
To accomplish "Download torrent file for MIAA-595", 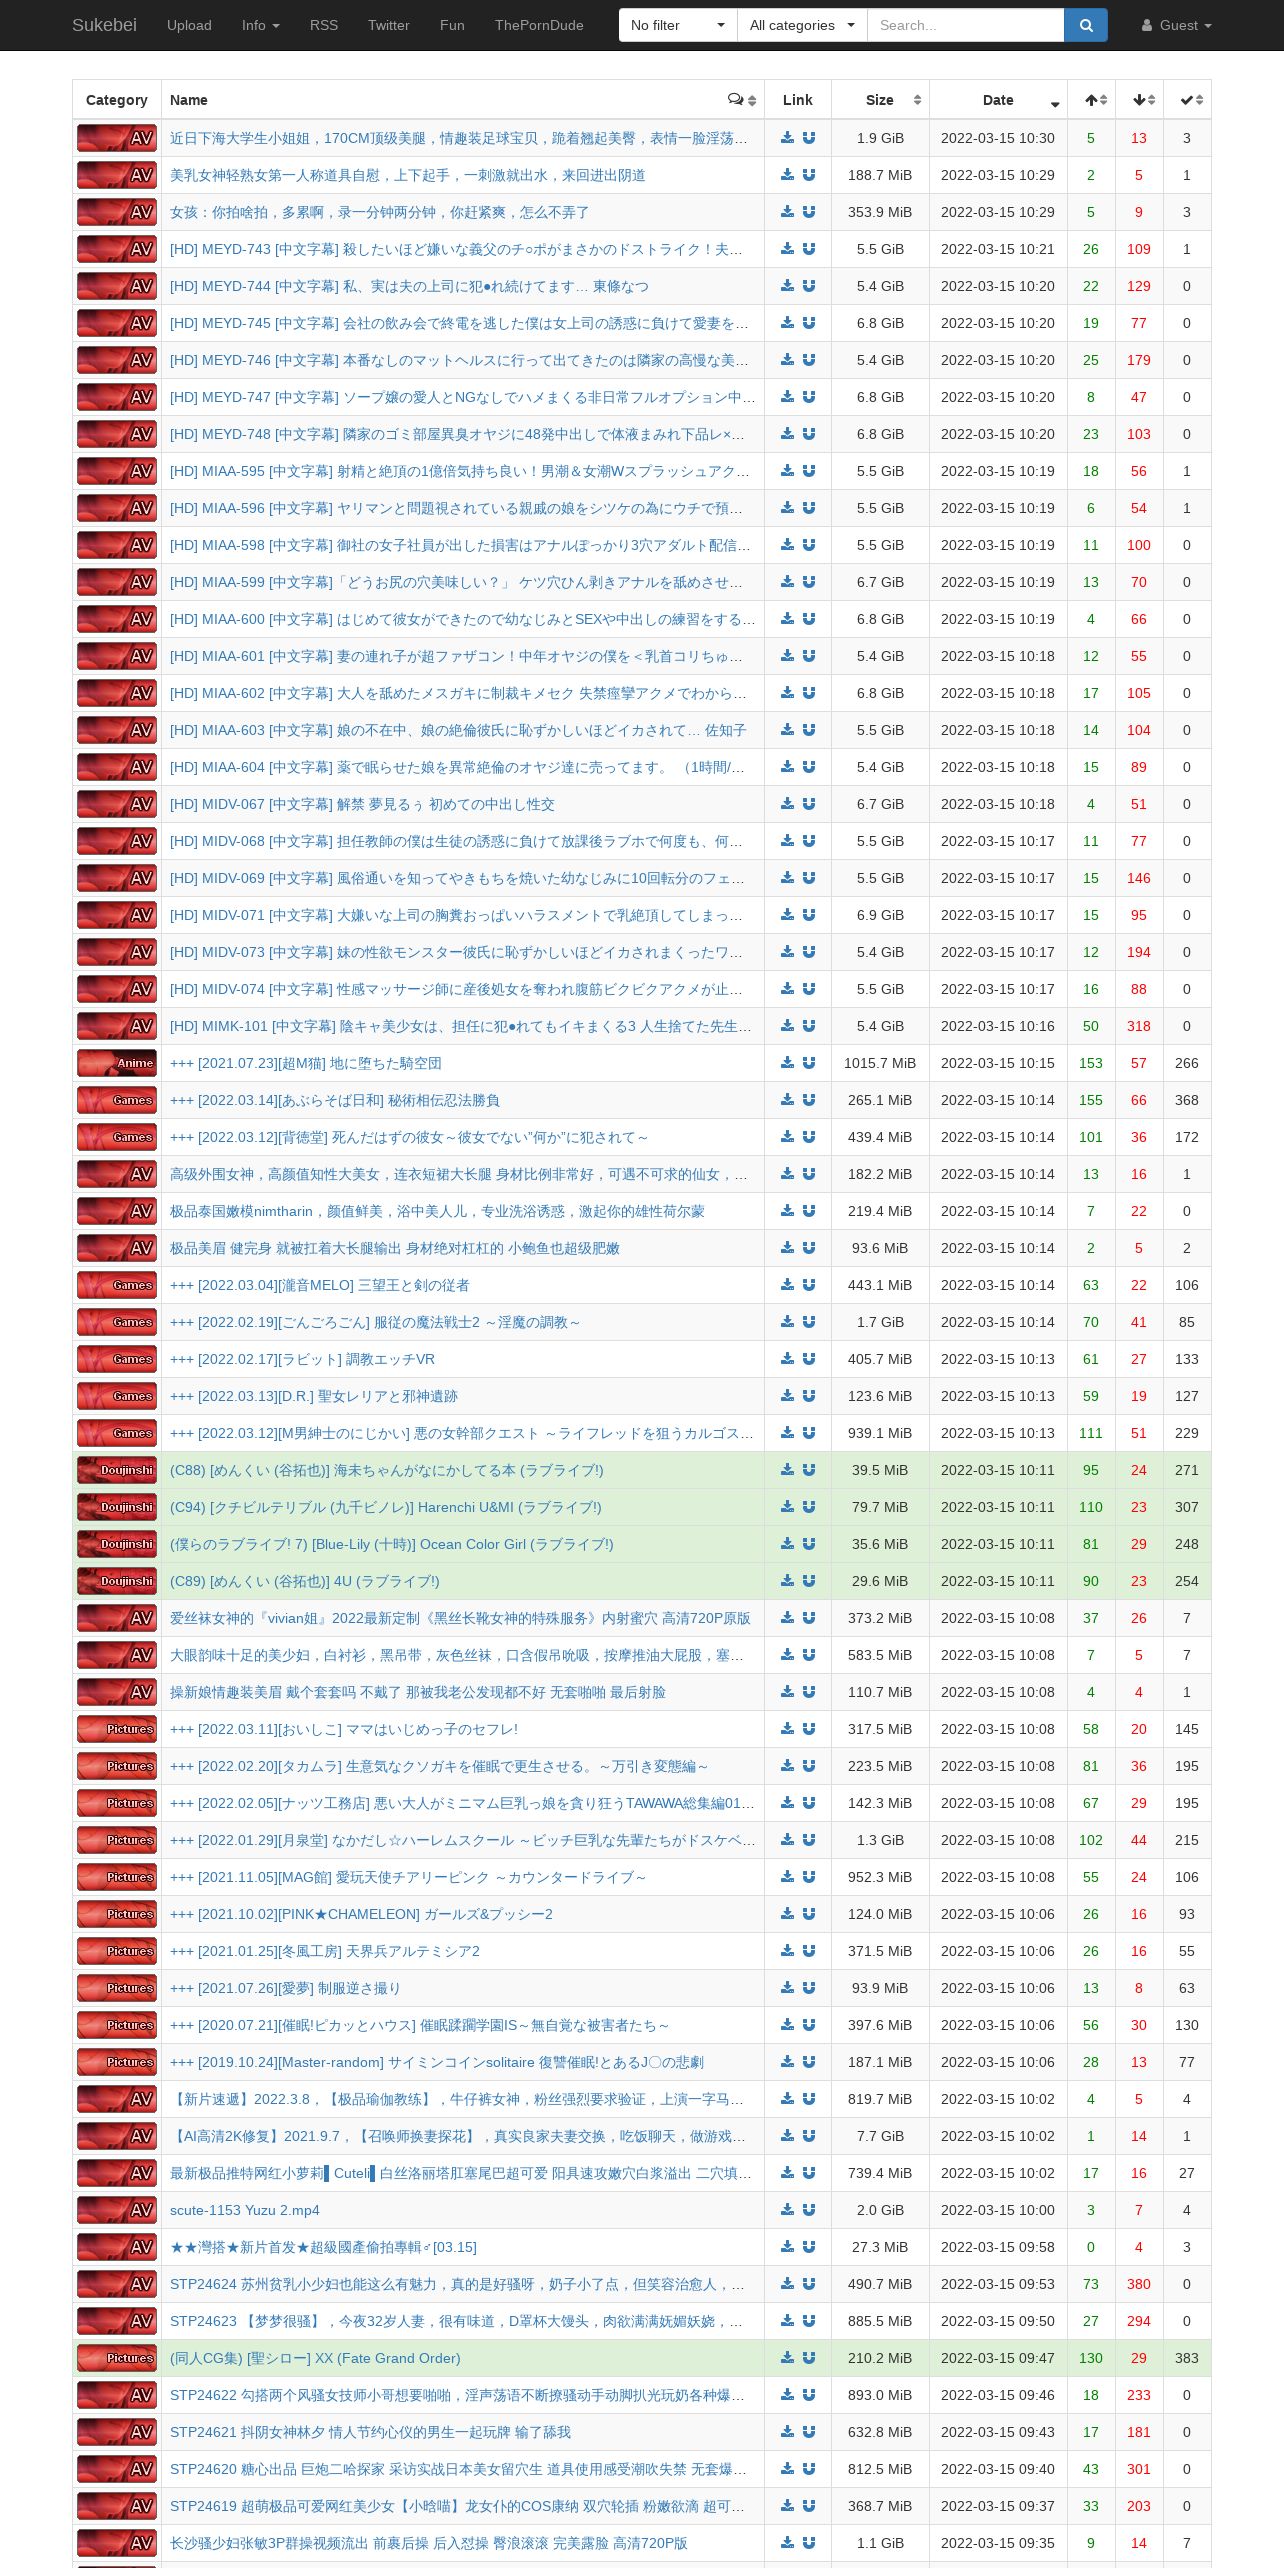I will (x=787, y=471).
